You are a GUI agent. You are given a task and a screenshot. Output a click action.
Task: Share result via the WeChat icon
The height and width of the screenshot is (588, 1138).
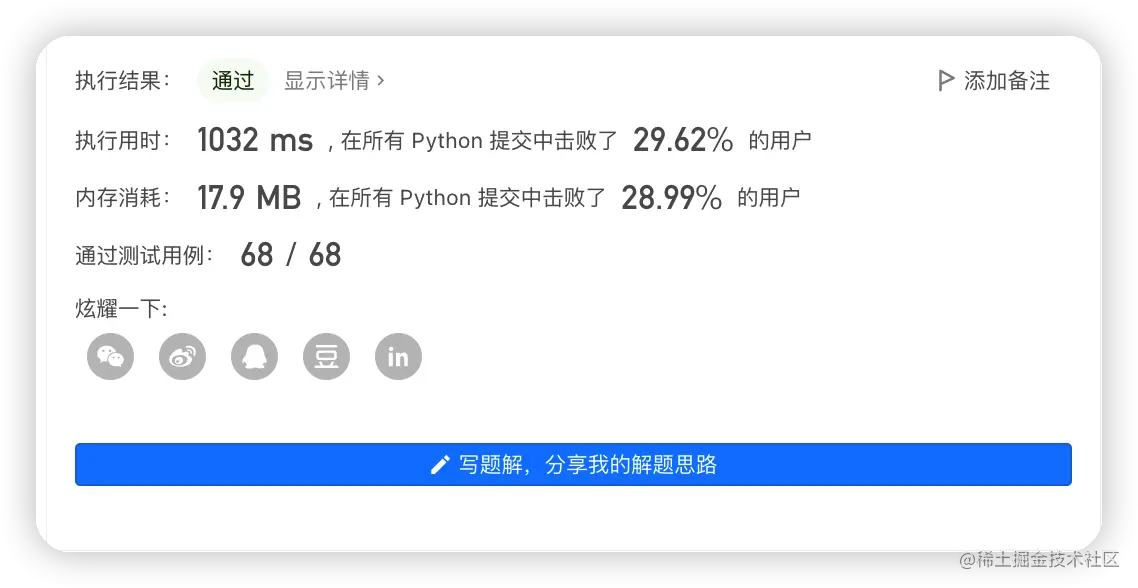click(111, 357)
